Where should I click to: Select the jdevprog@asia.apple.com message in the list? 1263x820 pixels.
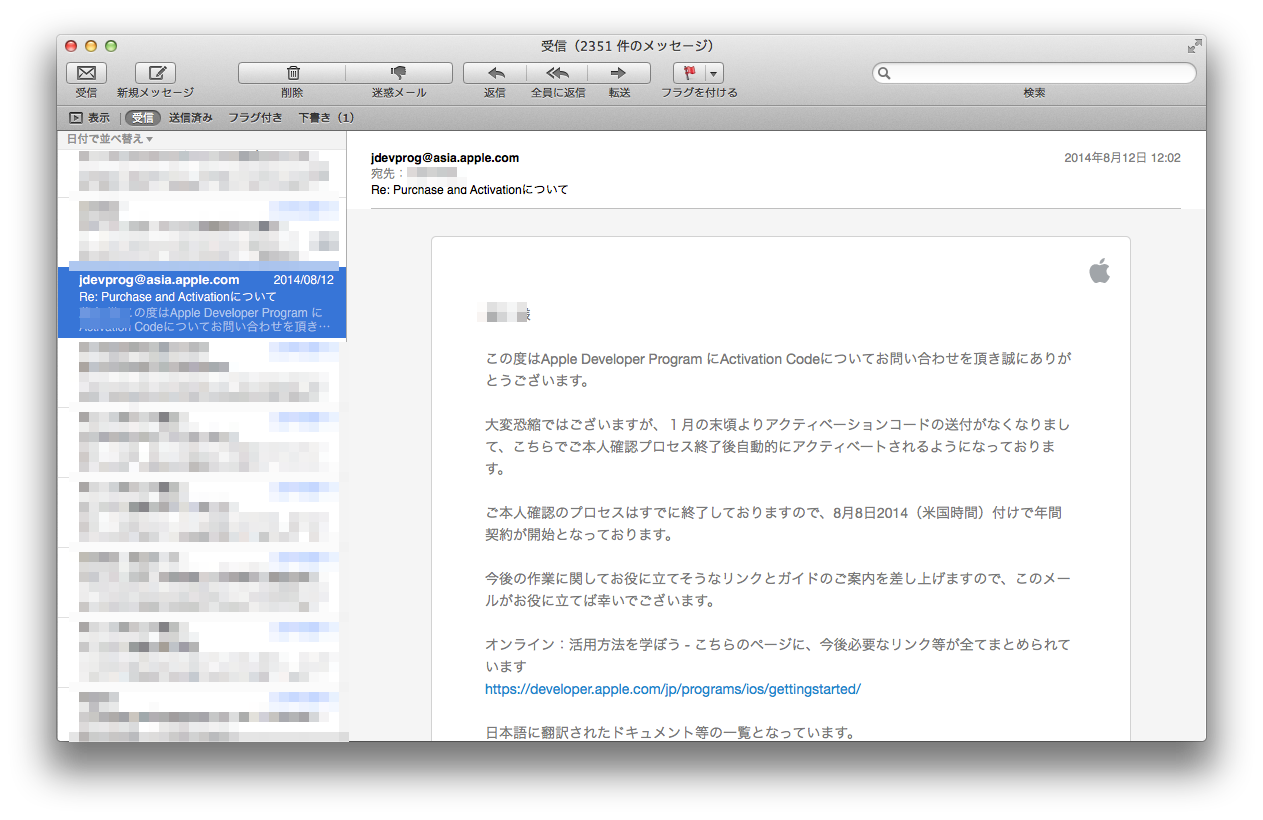tap(202, 304)
